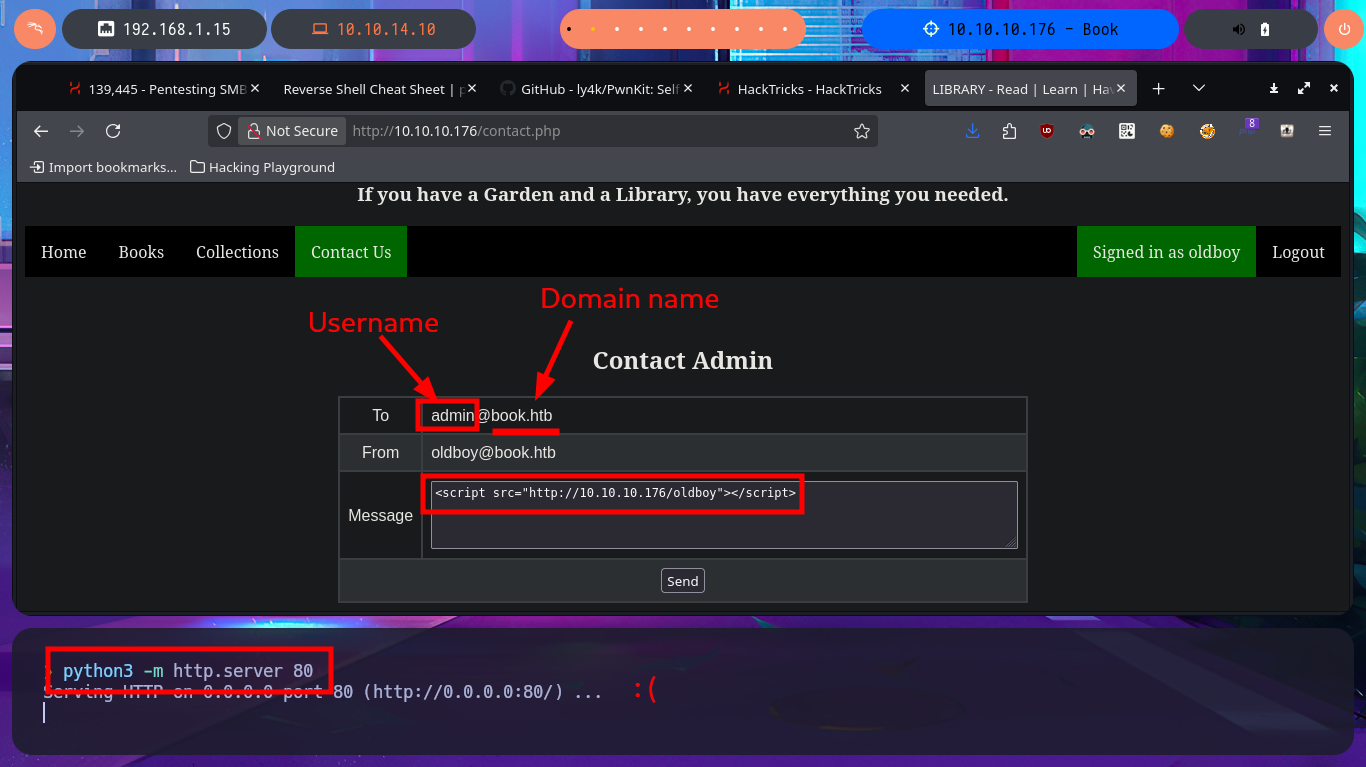Open the Collections nav item
Screen dimensions: 1366x767
click(x=237, y=252)
